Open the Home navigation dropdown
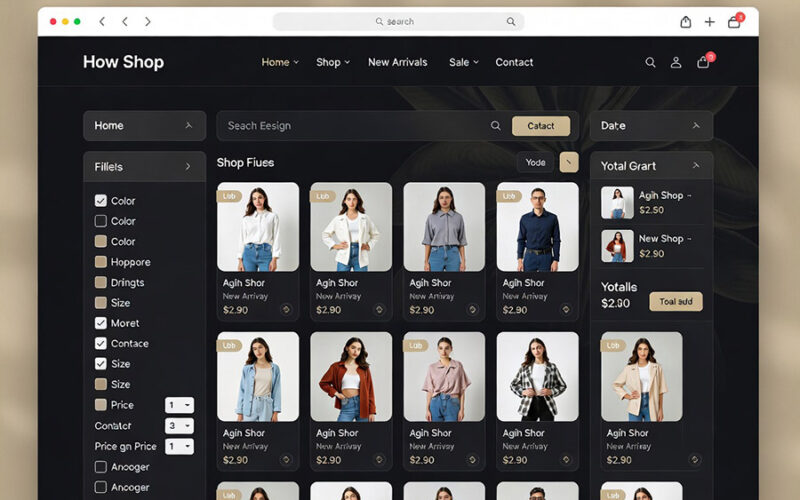 (280, 62)
